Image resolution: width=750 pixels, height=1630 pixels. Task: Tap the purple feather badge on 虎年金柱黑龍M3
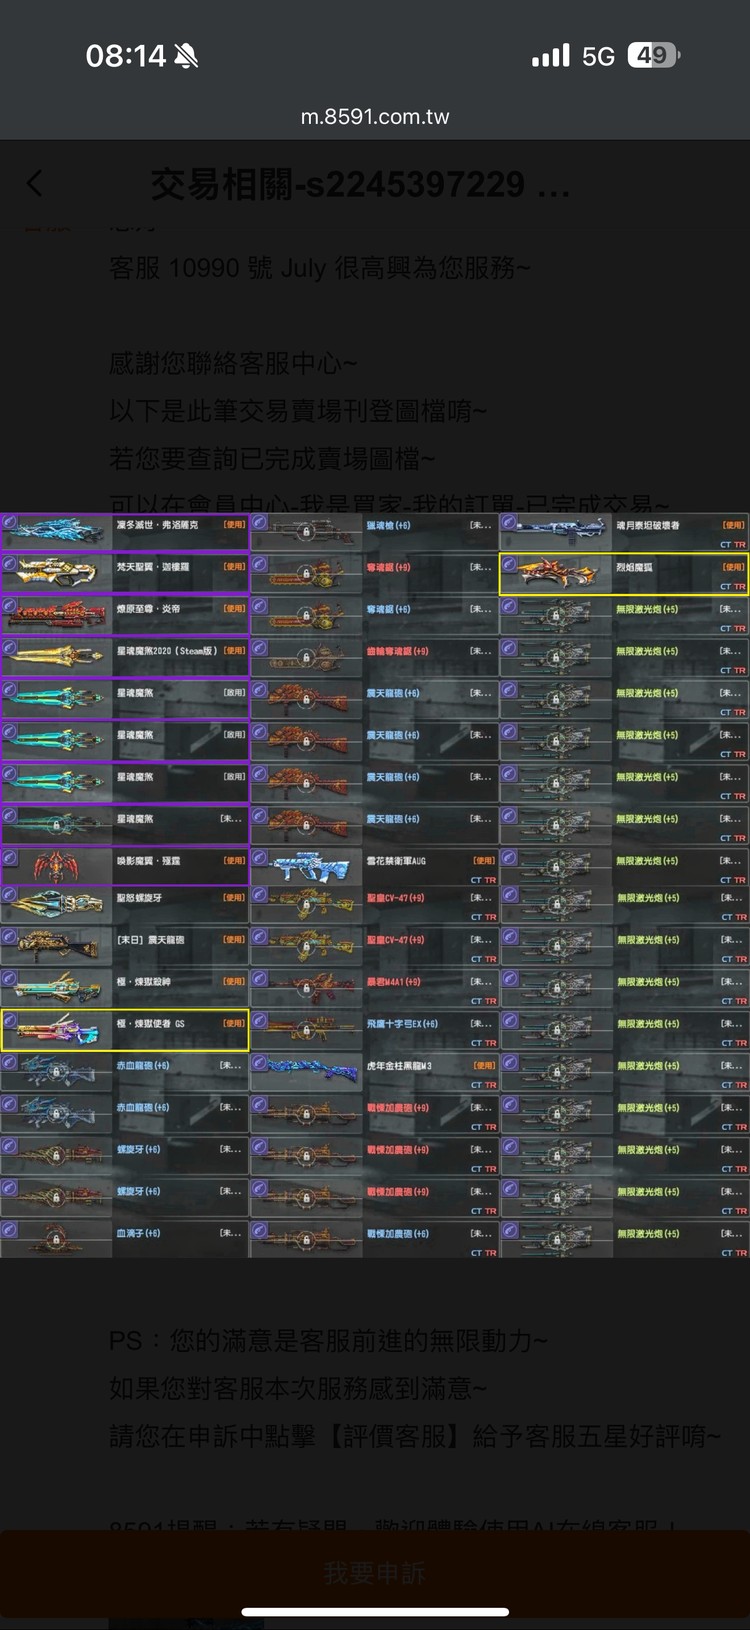click(259, 1064)
